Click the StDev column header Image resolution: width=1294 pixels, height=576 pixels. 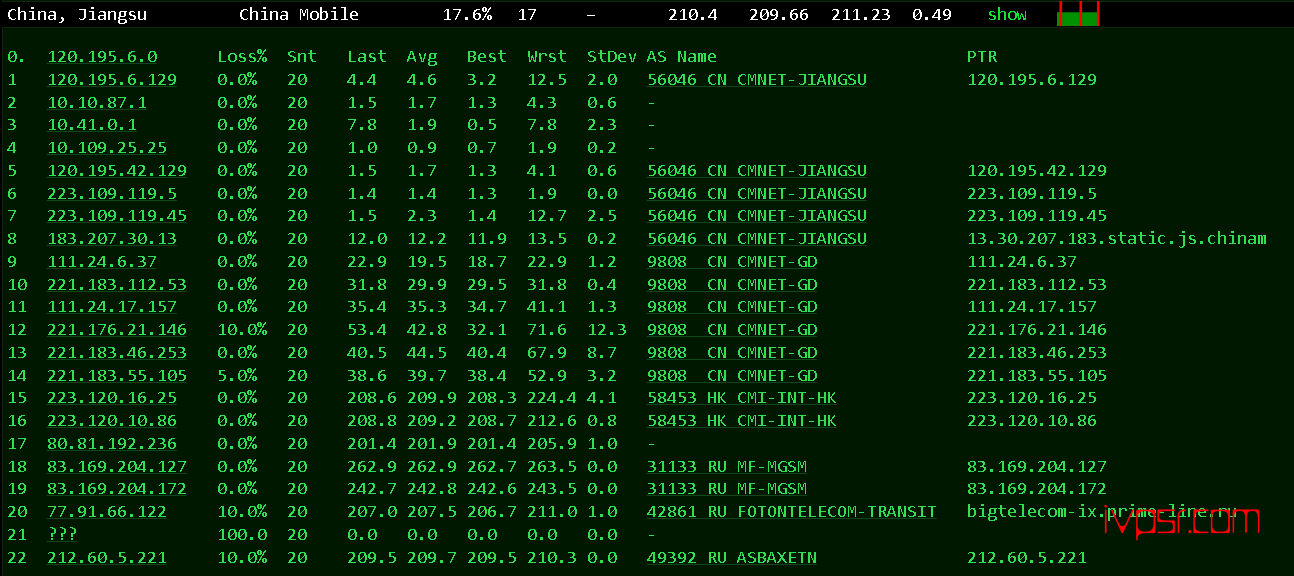[x=612, y=57]
